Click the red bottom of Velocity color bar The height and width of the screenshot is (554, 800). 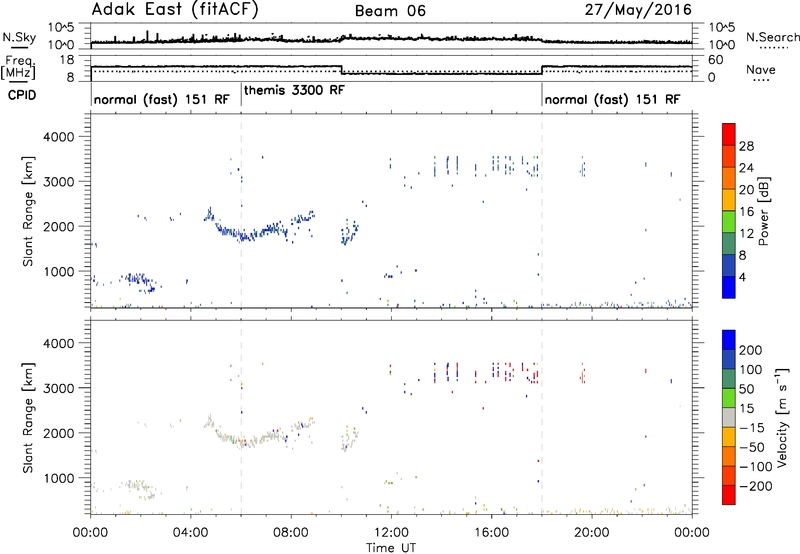[x=729, y=495]
